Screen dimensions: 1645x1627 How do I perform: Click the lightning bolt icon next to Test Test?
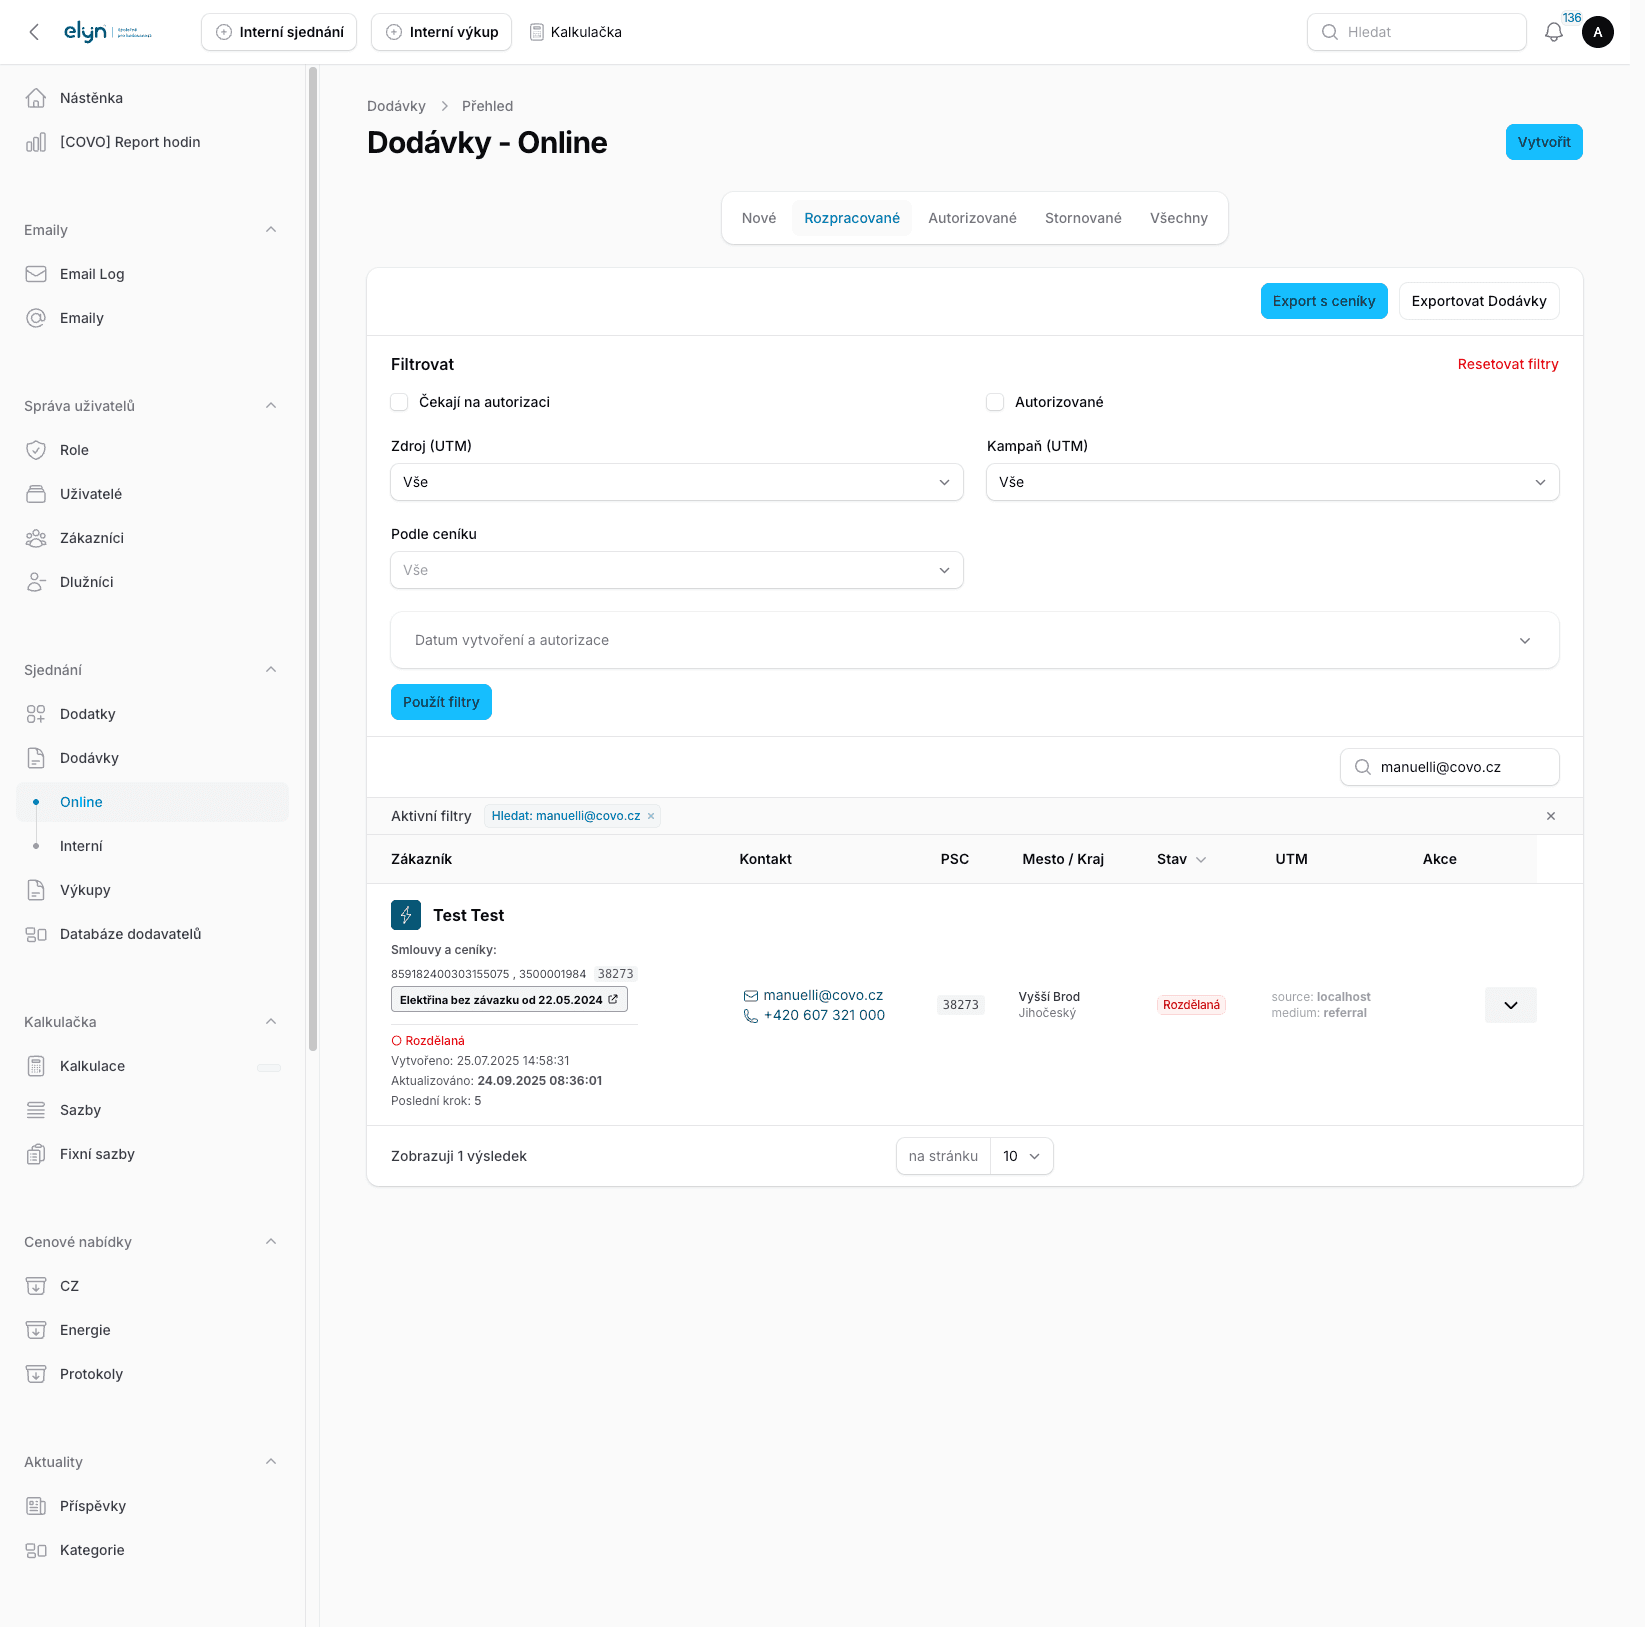[x=406, y=914]
